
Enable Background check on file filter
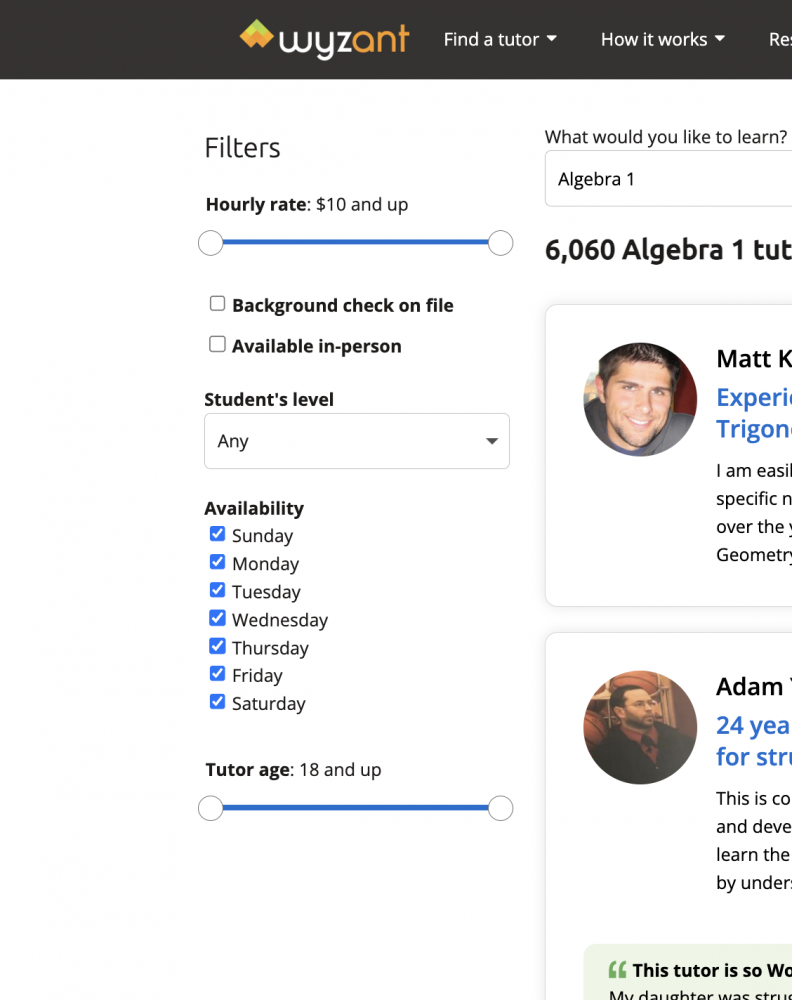pyautogui.click(x=217, y=304)
